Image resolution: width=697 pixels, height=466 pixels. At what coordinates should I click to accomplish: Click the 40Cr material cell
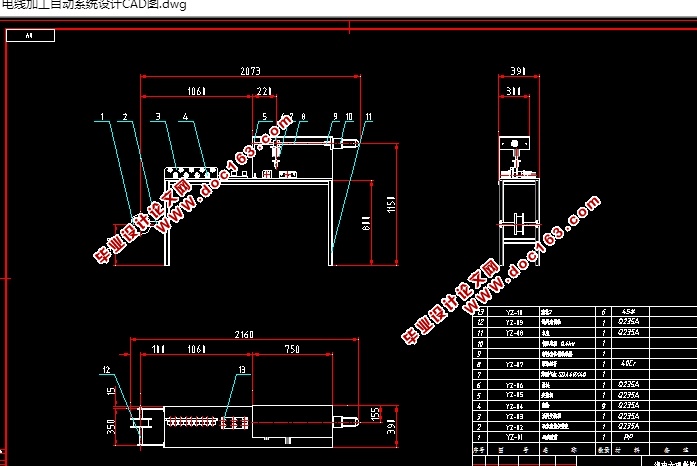coord(629,364)
